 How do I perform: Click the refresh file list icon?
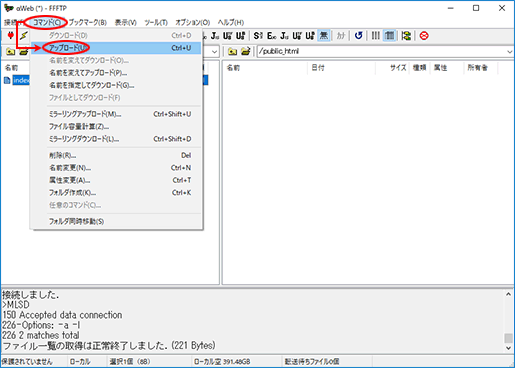pyautogui.click(x=359, y=35)
